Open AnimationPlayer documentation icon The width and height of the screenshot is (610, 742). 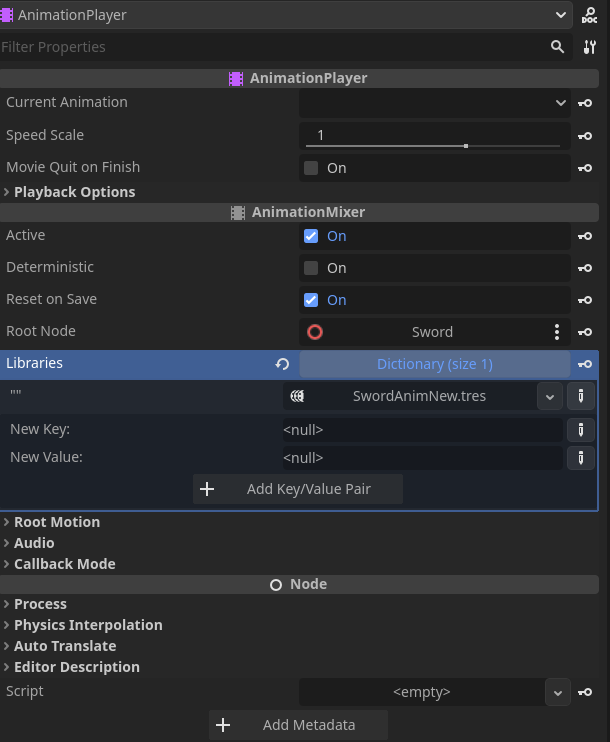click(589, 15)
